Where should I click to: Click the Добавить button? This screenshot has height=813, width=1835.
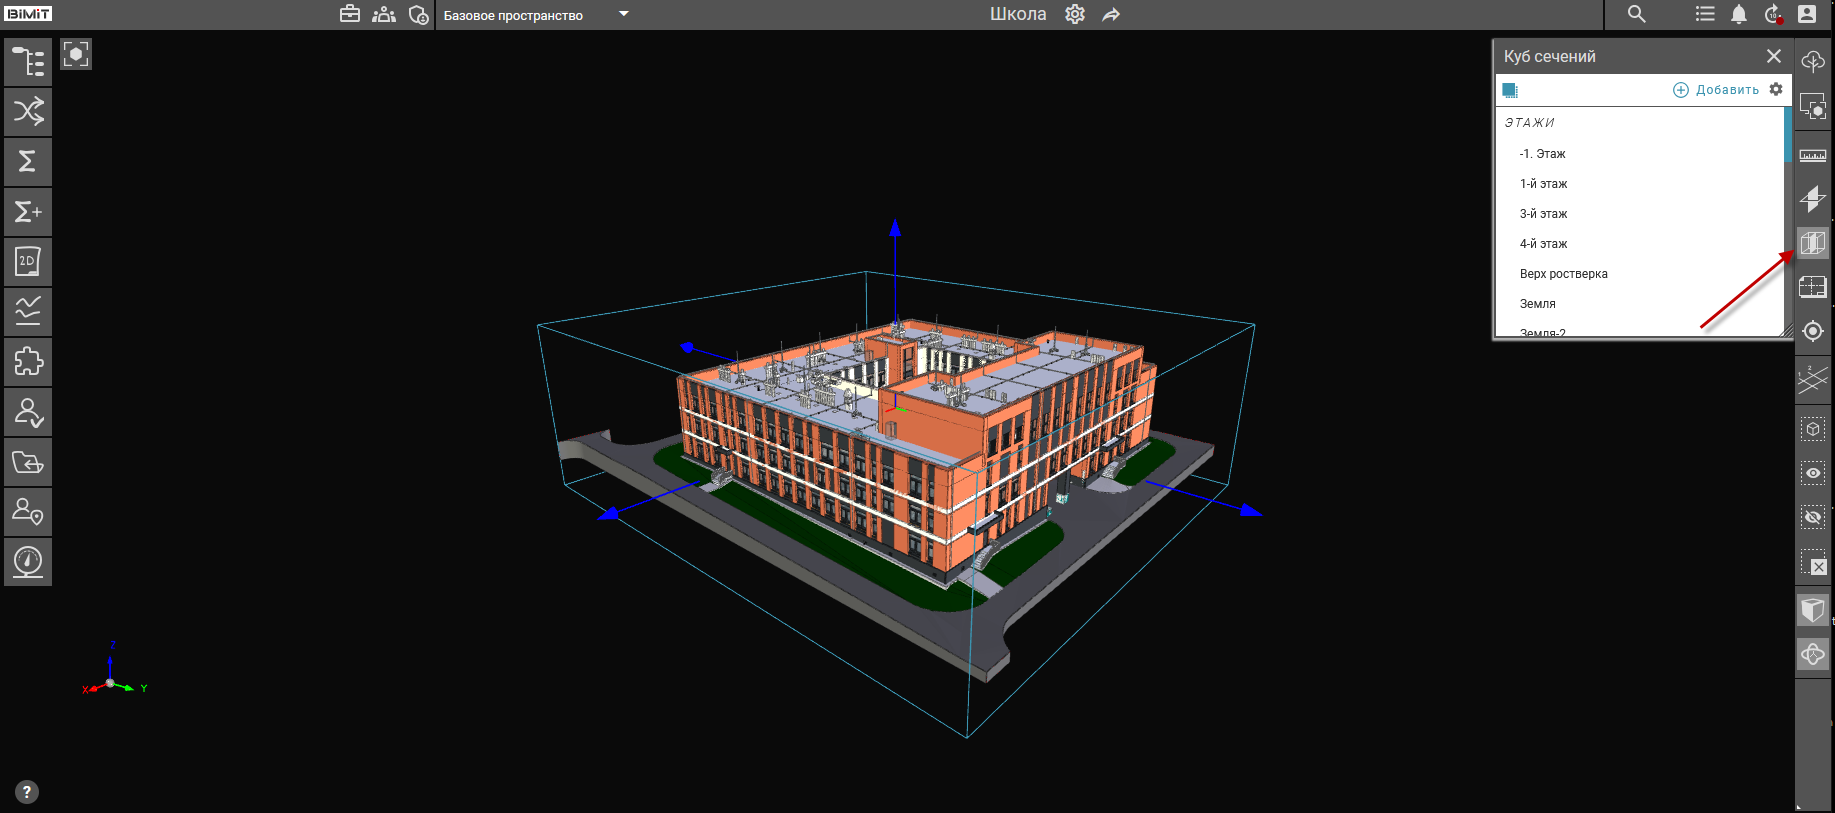pos(1716,90)
